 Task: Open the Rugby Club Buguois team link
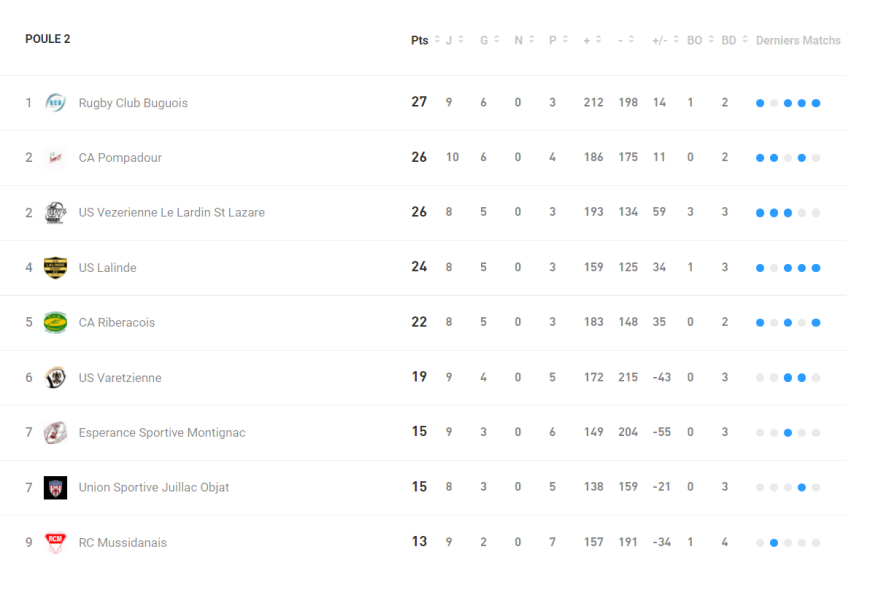coord(133,103)
